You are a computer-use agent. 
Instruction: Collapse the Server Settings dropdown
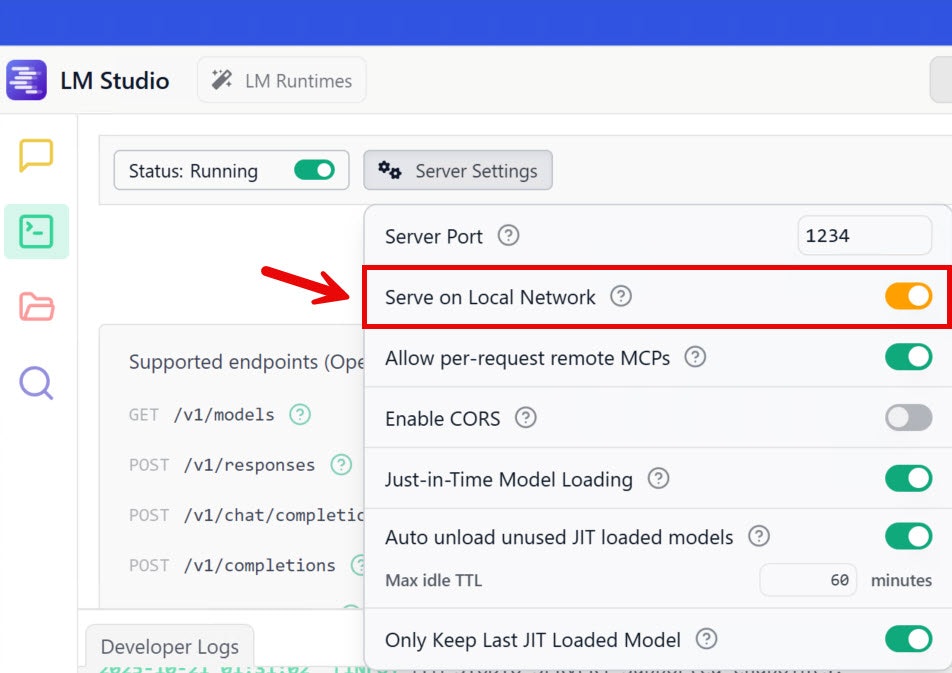(x=458, y=170)
